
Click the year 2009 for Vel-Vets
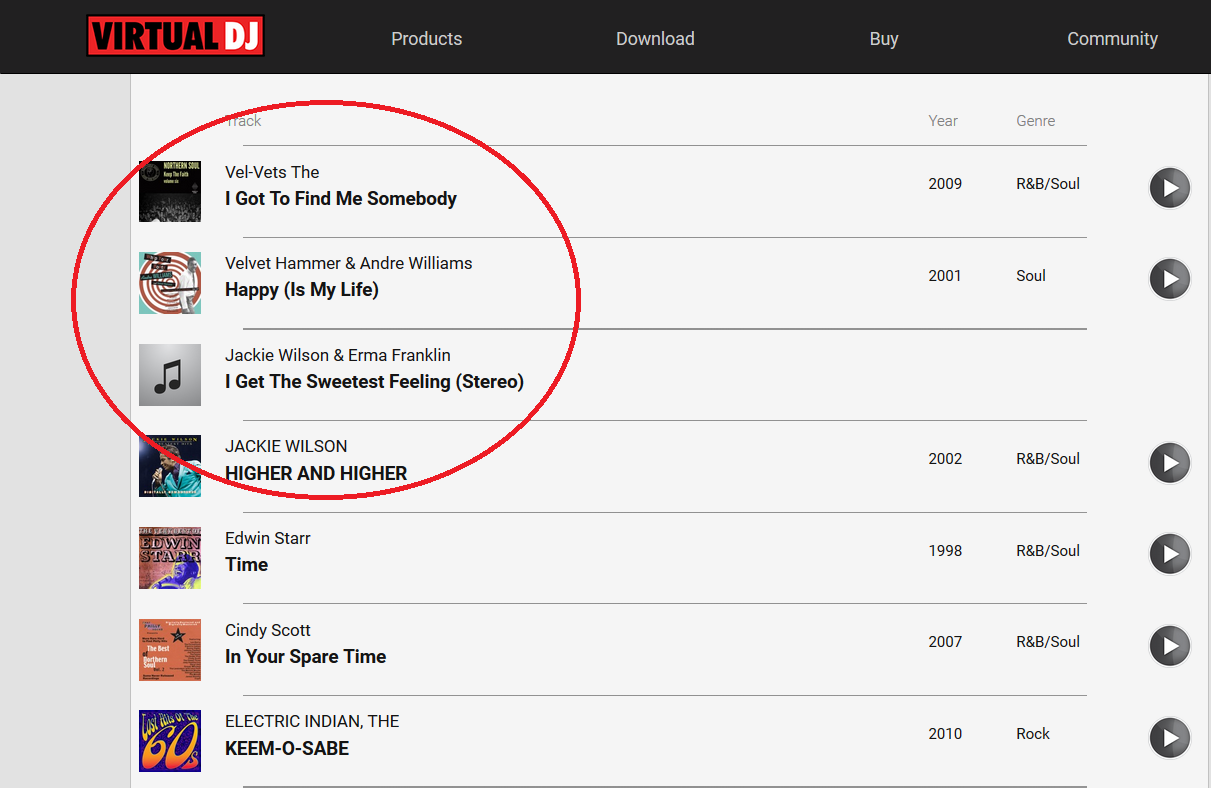945,184
